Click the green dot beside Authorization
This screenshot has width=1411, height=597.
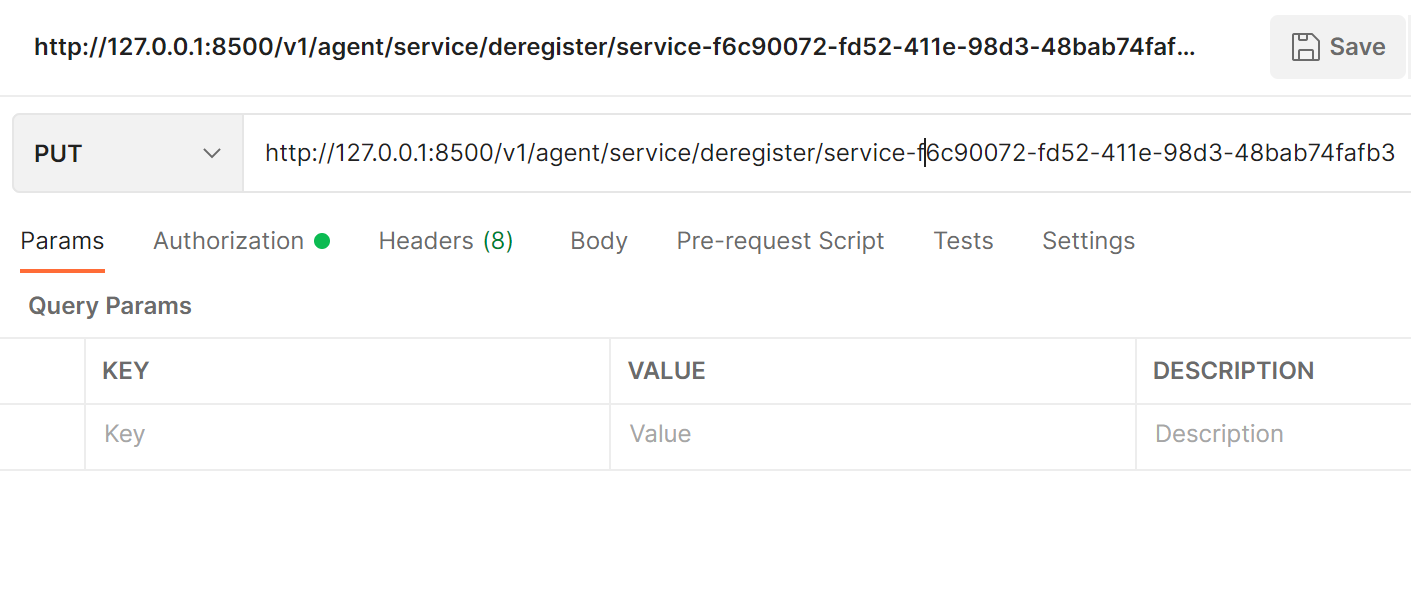pos(322,241)
